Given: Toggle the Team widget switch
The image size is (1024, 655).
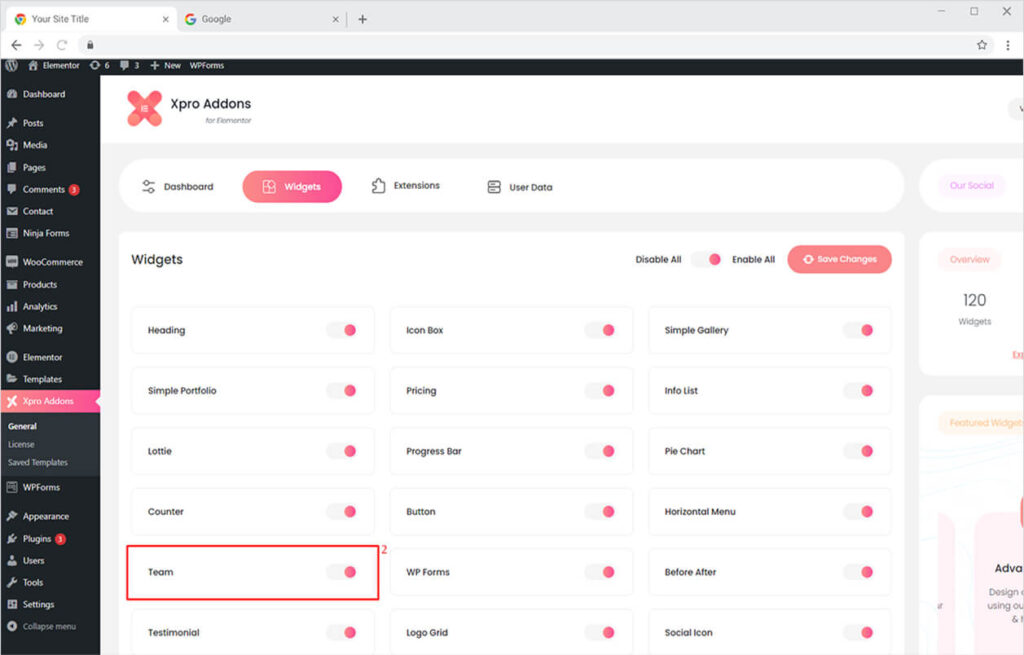Looking at the screenshot, I should [342, 572].
